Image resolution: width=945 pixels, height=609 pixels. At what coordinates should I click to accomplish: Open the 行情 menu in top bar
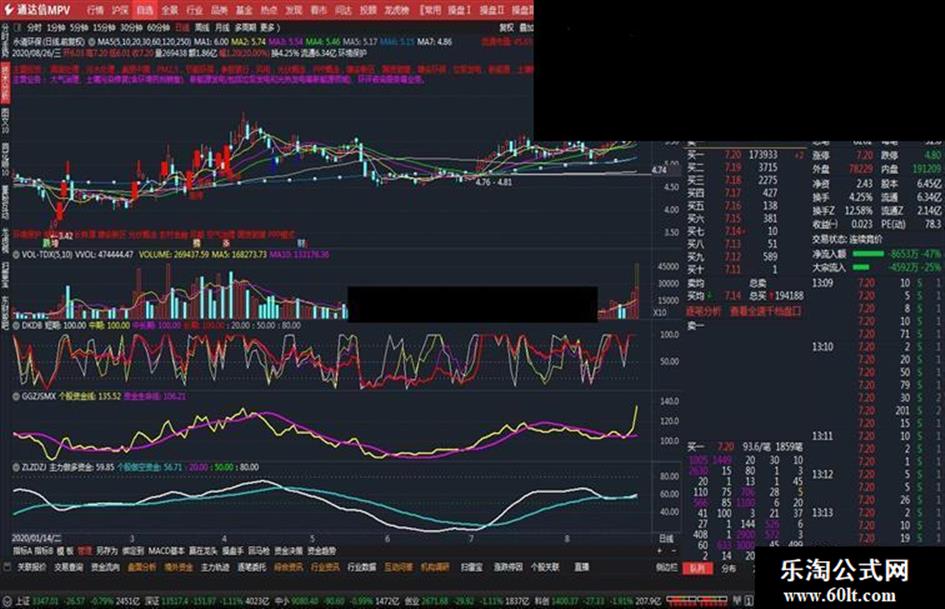coord(95,10)
